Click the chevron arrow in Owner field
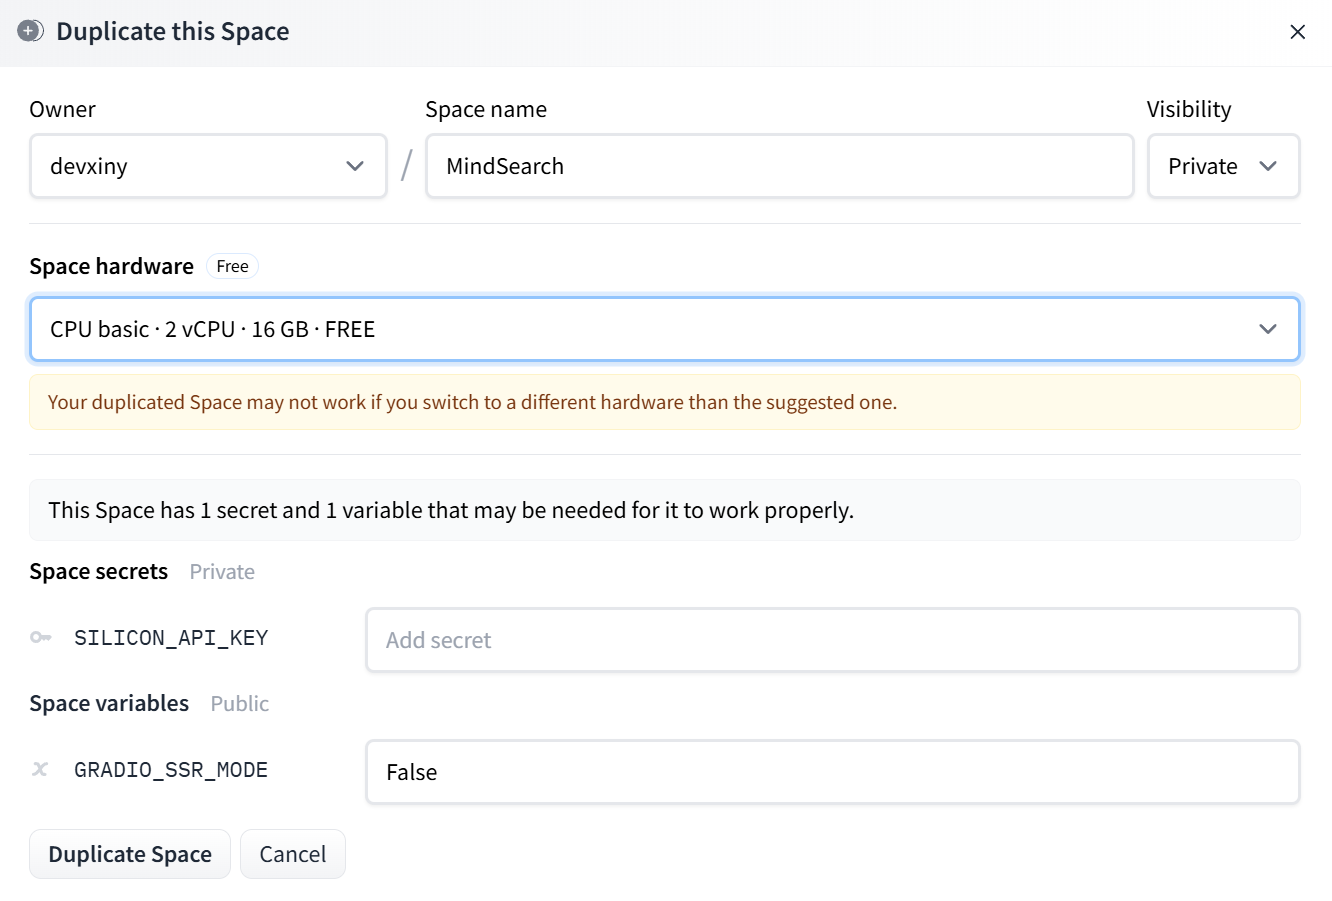This screenshot has height=901, width=1332. (355, 166)
